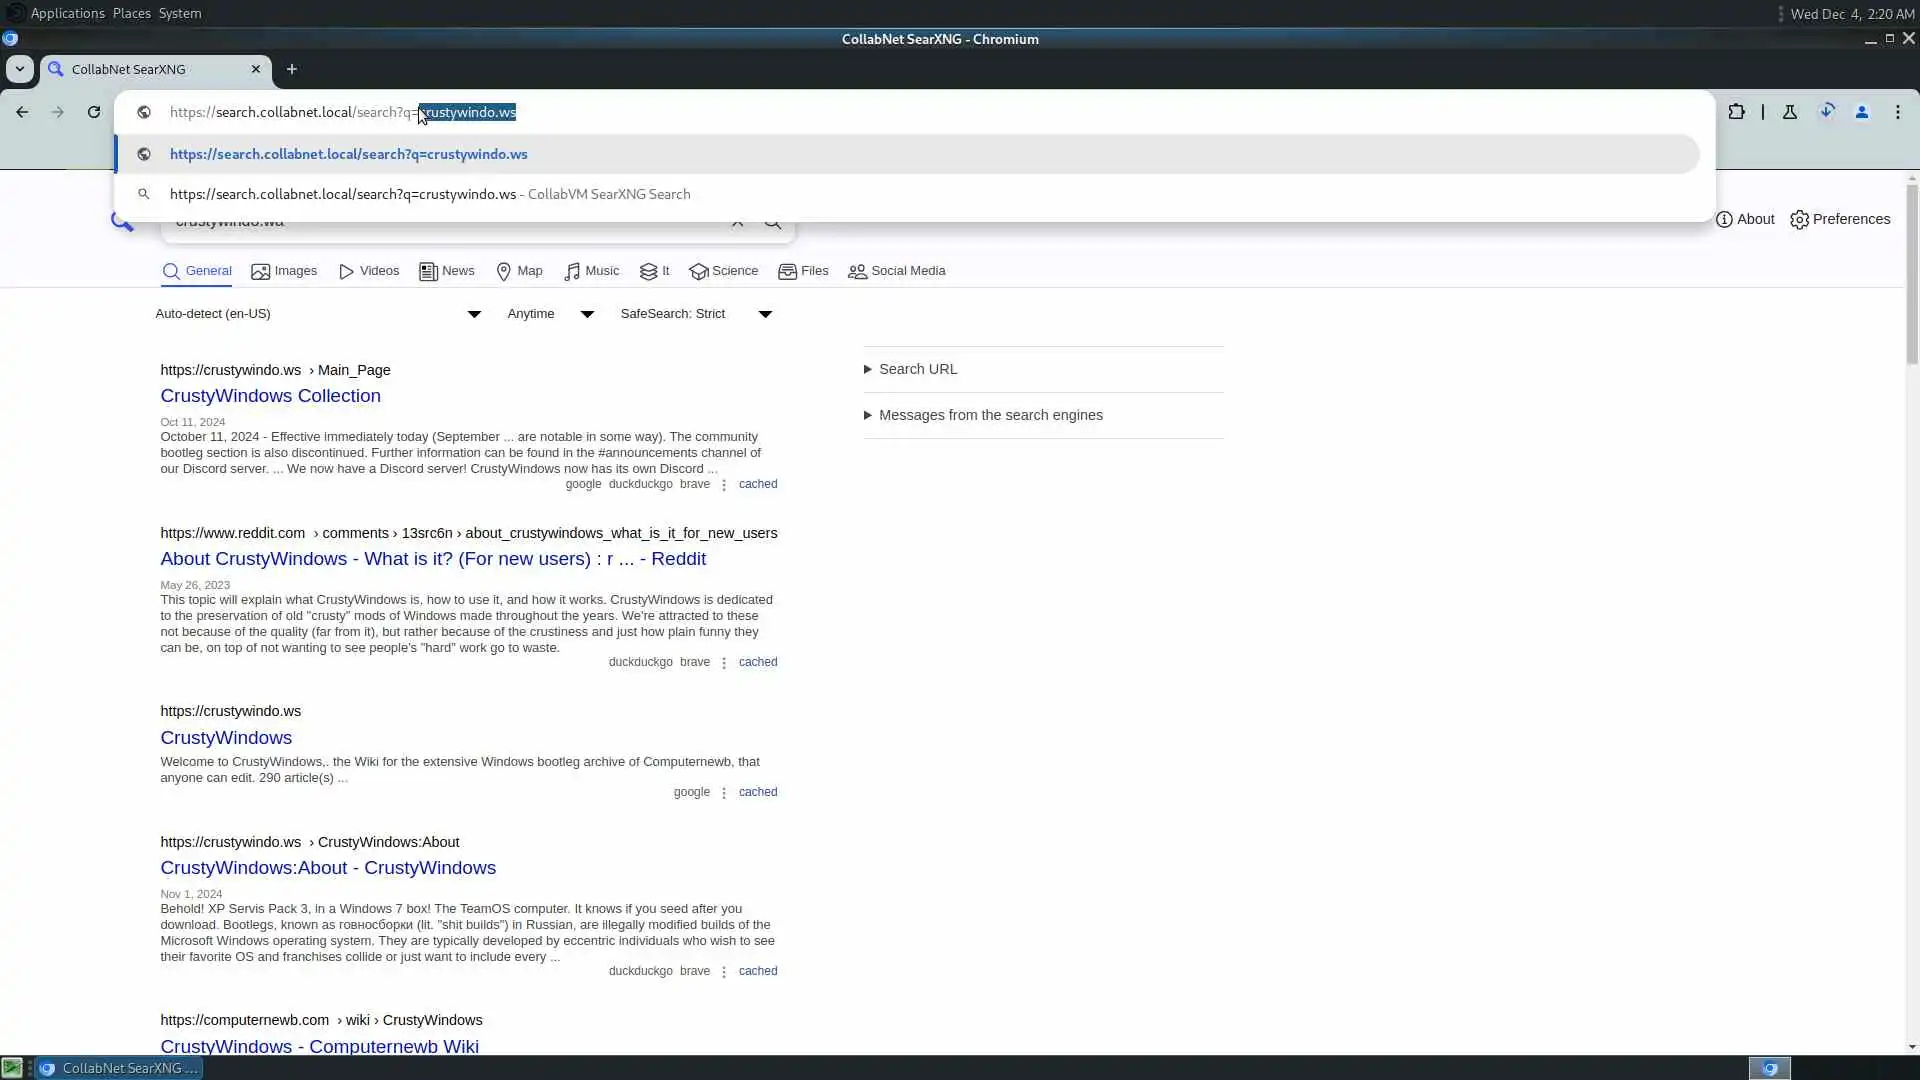Open the CrustyWindows Collection result
This screenshot has height=1080, width=1920.
click(x=270, y=396)
